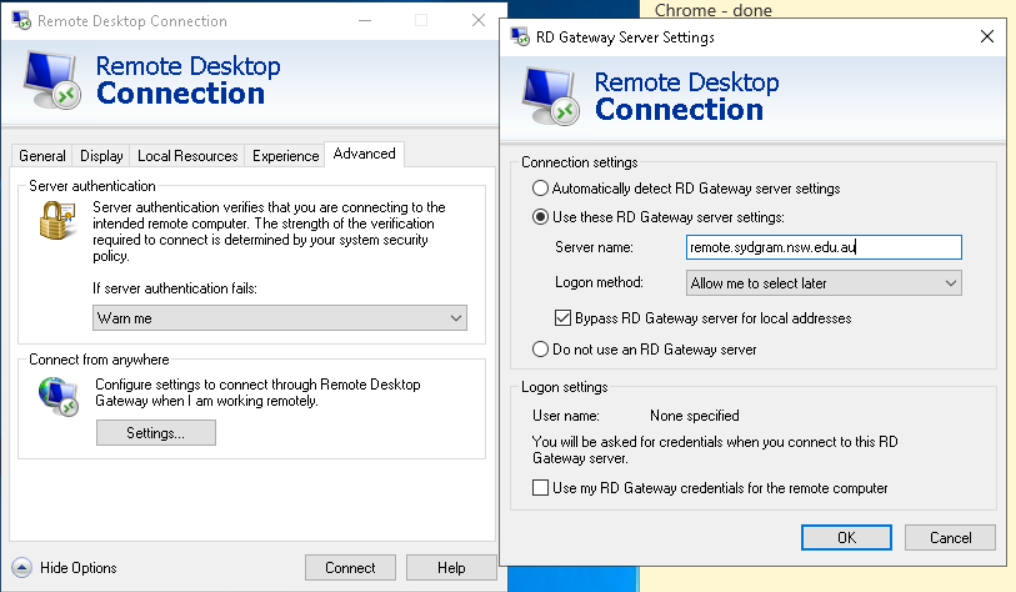Enable Use my RD Gateway credentials checkbox
This screenshot has width=1016, height=592.
pos(541,488)
